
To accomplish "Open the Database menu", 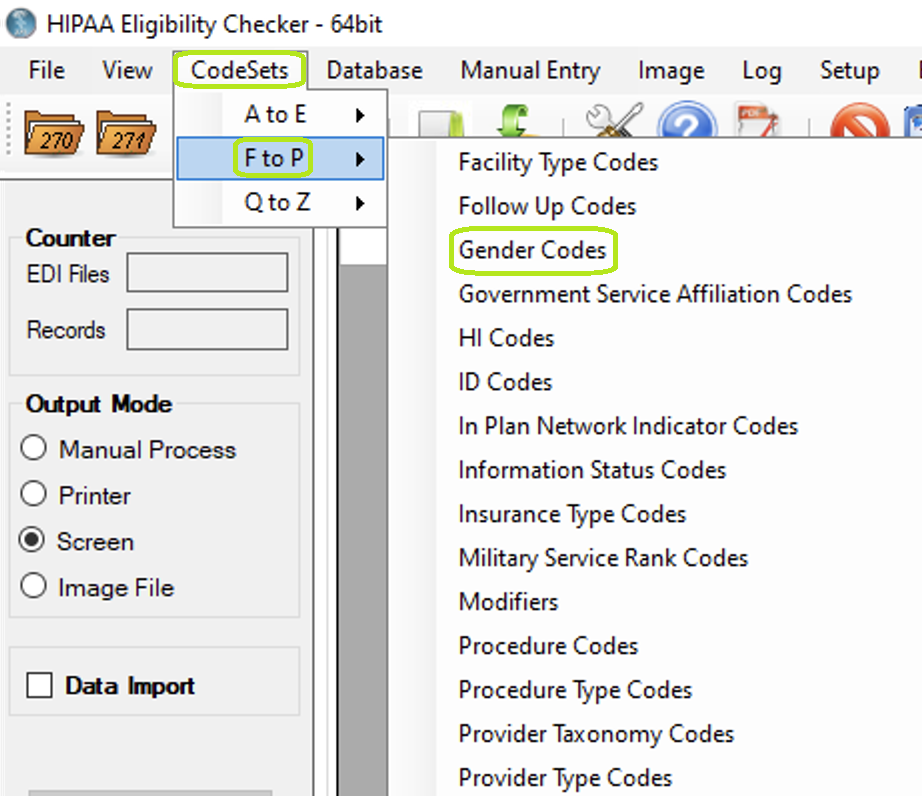I will point(375,70).
